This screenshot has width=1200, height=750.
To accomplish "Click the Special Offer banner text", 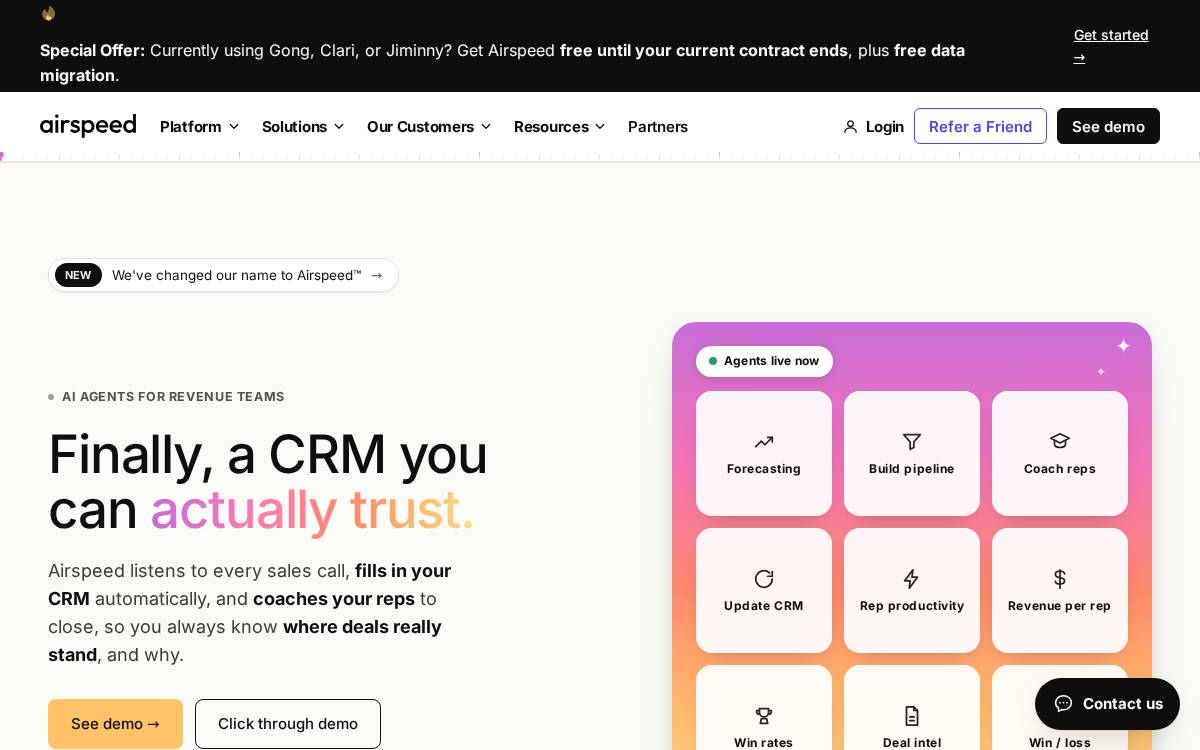I will [502, 62].
